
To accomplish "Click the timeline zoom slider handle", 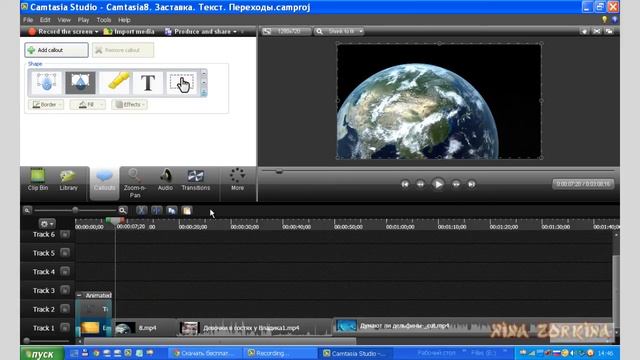I will pos(75,210).
